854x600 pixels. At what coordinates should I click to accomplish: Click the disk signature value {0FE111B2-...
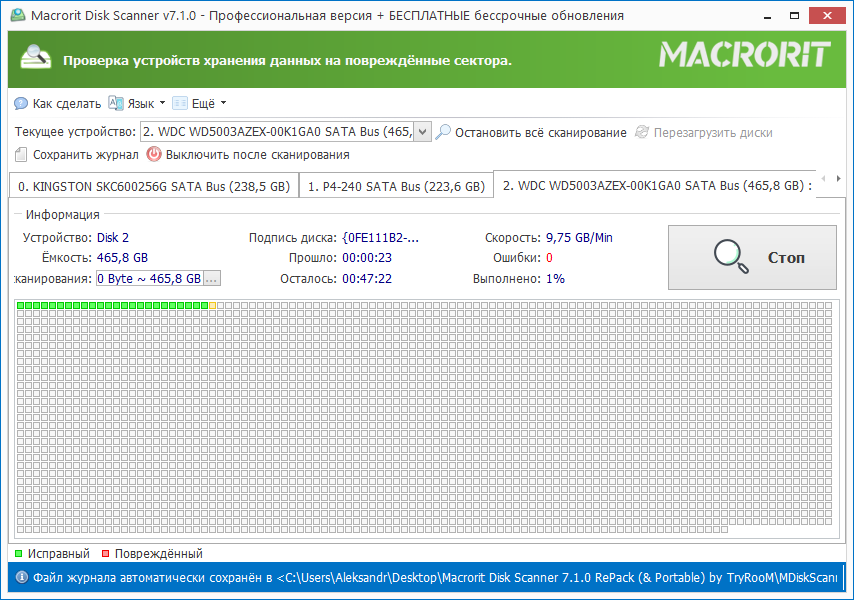[380, 237]
